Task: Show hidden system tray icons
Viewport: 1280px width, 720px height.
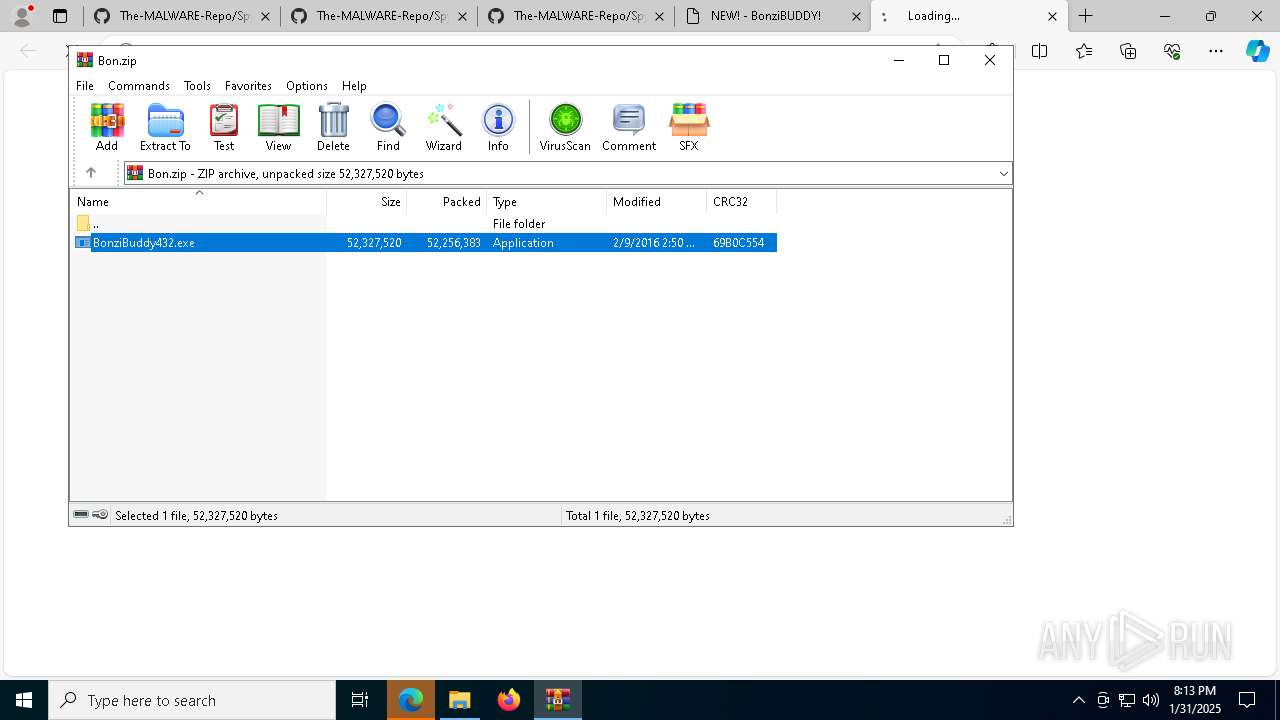Action: [x=1078, y=700]
